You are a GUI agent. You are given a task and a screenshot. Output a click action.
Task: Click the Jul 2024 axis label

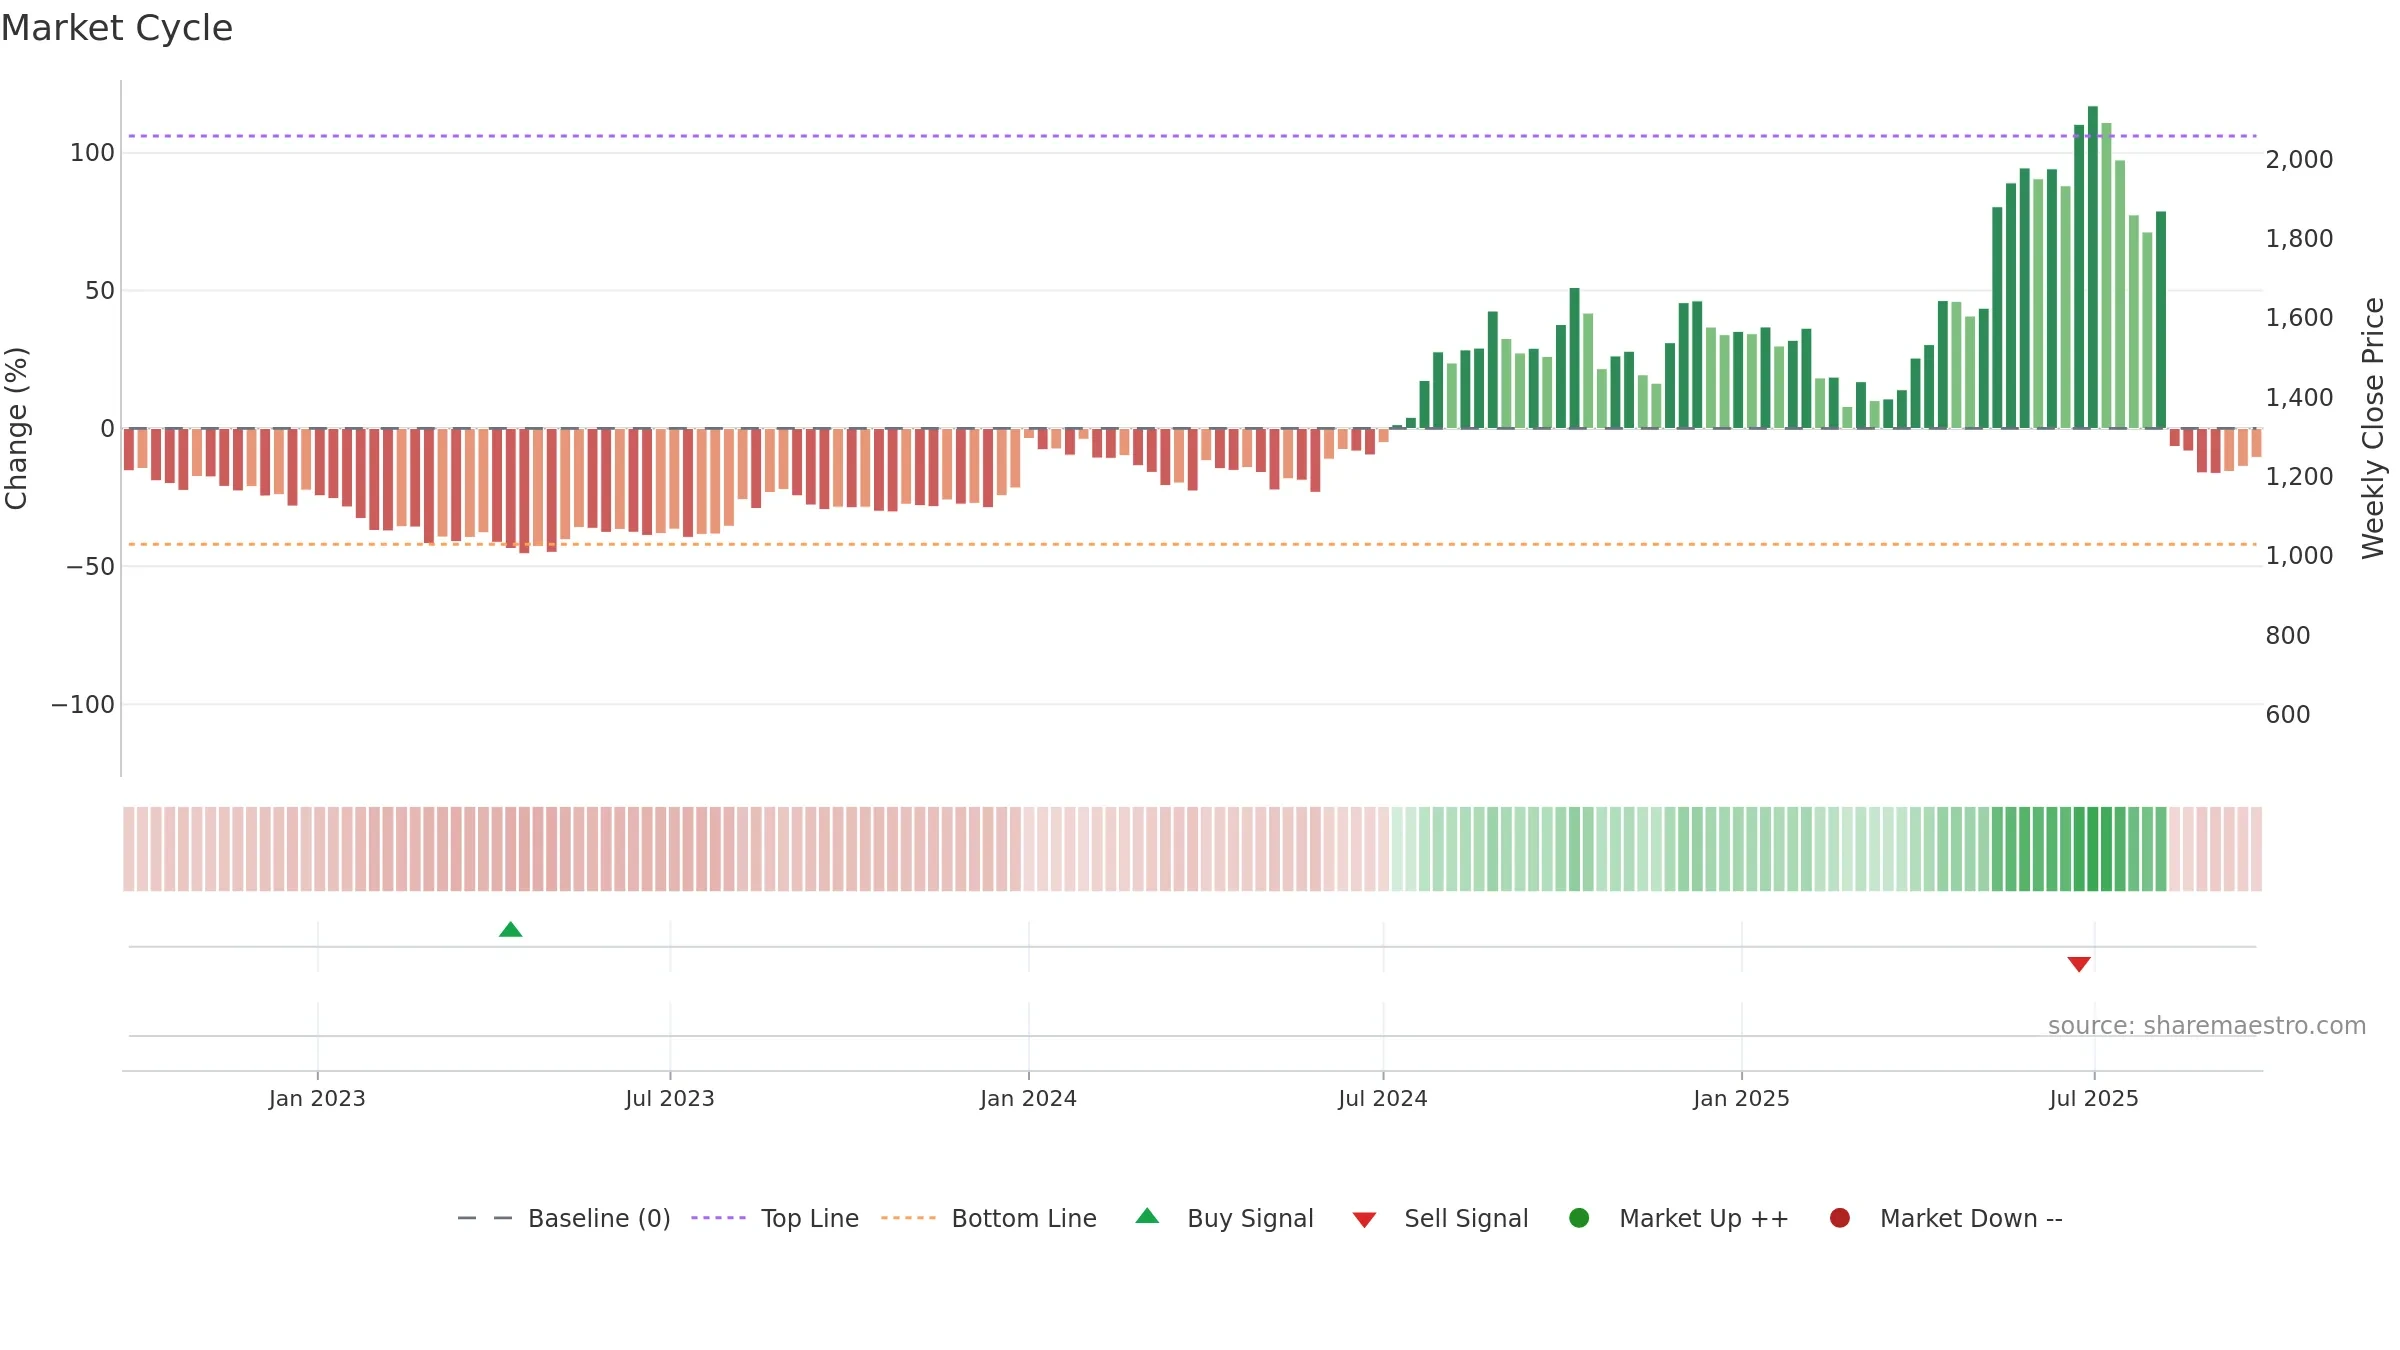(x=1383, y=1098)
